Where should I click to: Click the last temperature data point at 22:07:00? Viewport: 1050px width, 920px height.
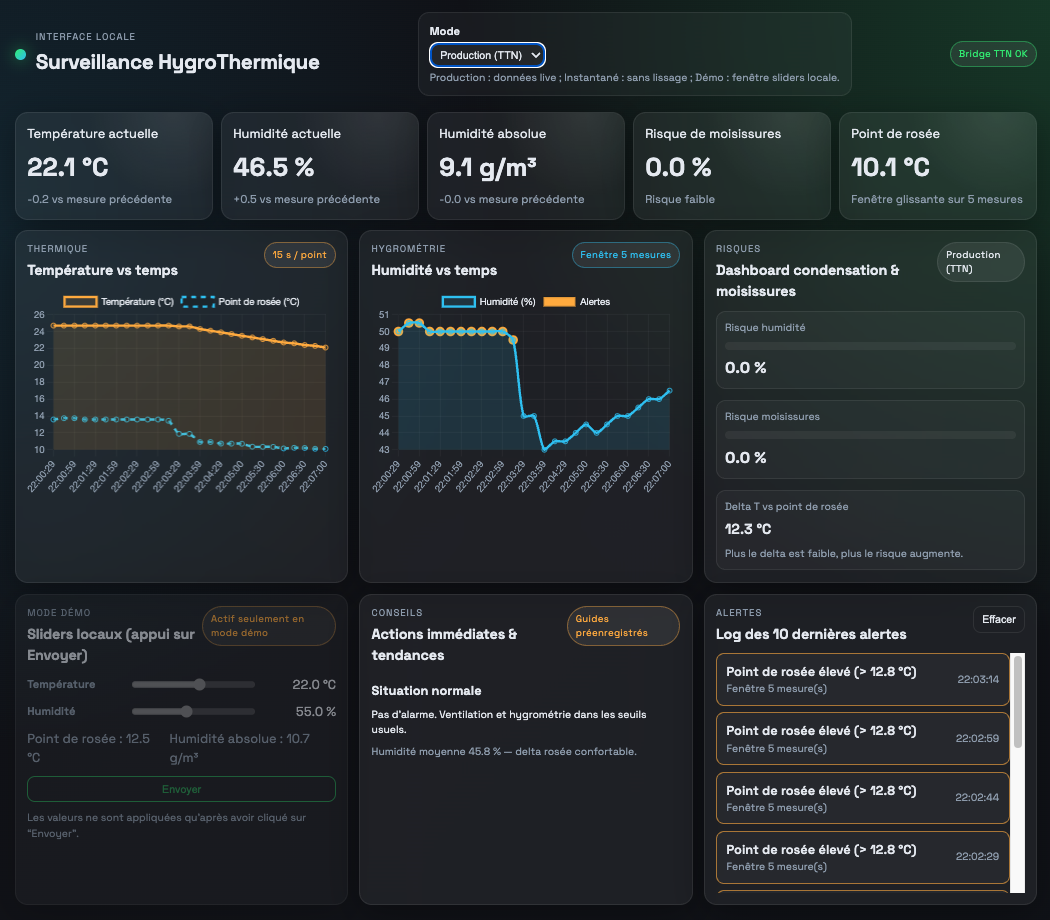click(x=325, y=348)
